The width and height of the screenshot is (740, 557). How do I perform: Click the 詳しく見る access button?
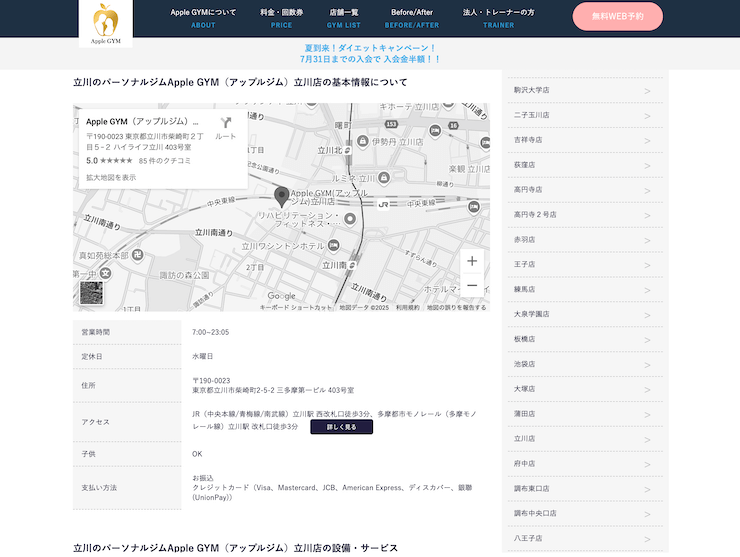pyautogui.click(x=342, y=427)
